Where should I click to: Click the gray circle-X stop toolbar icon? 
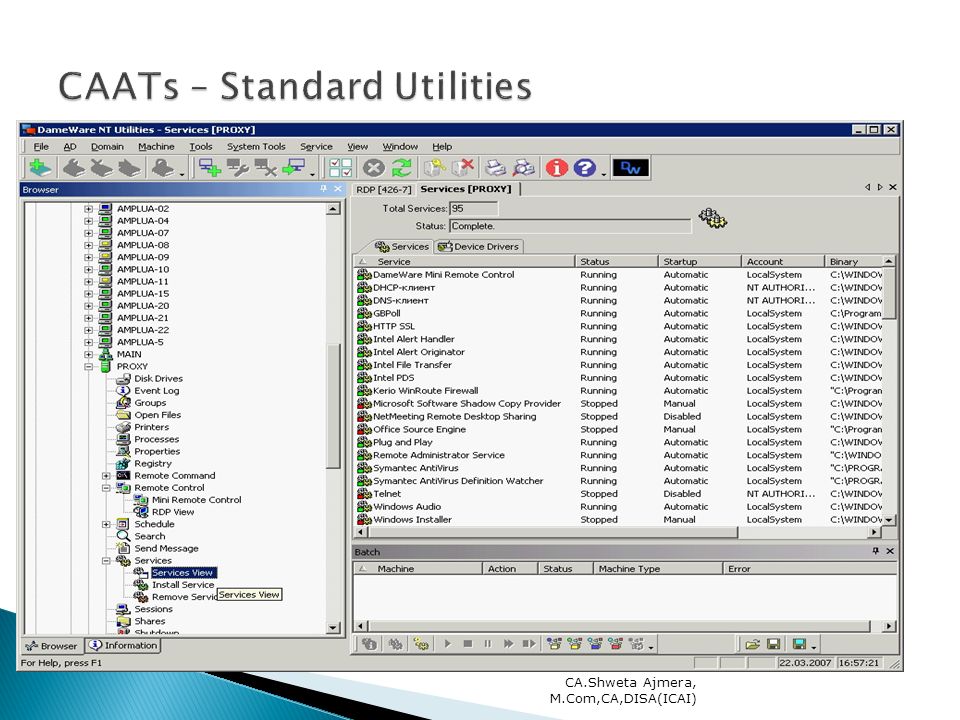373,168
